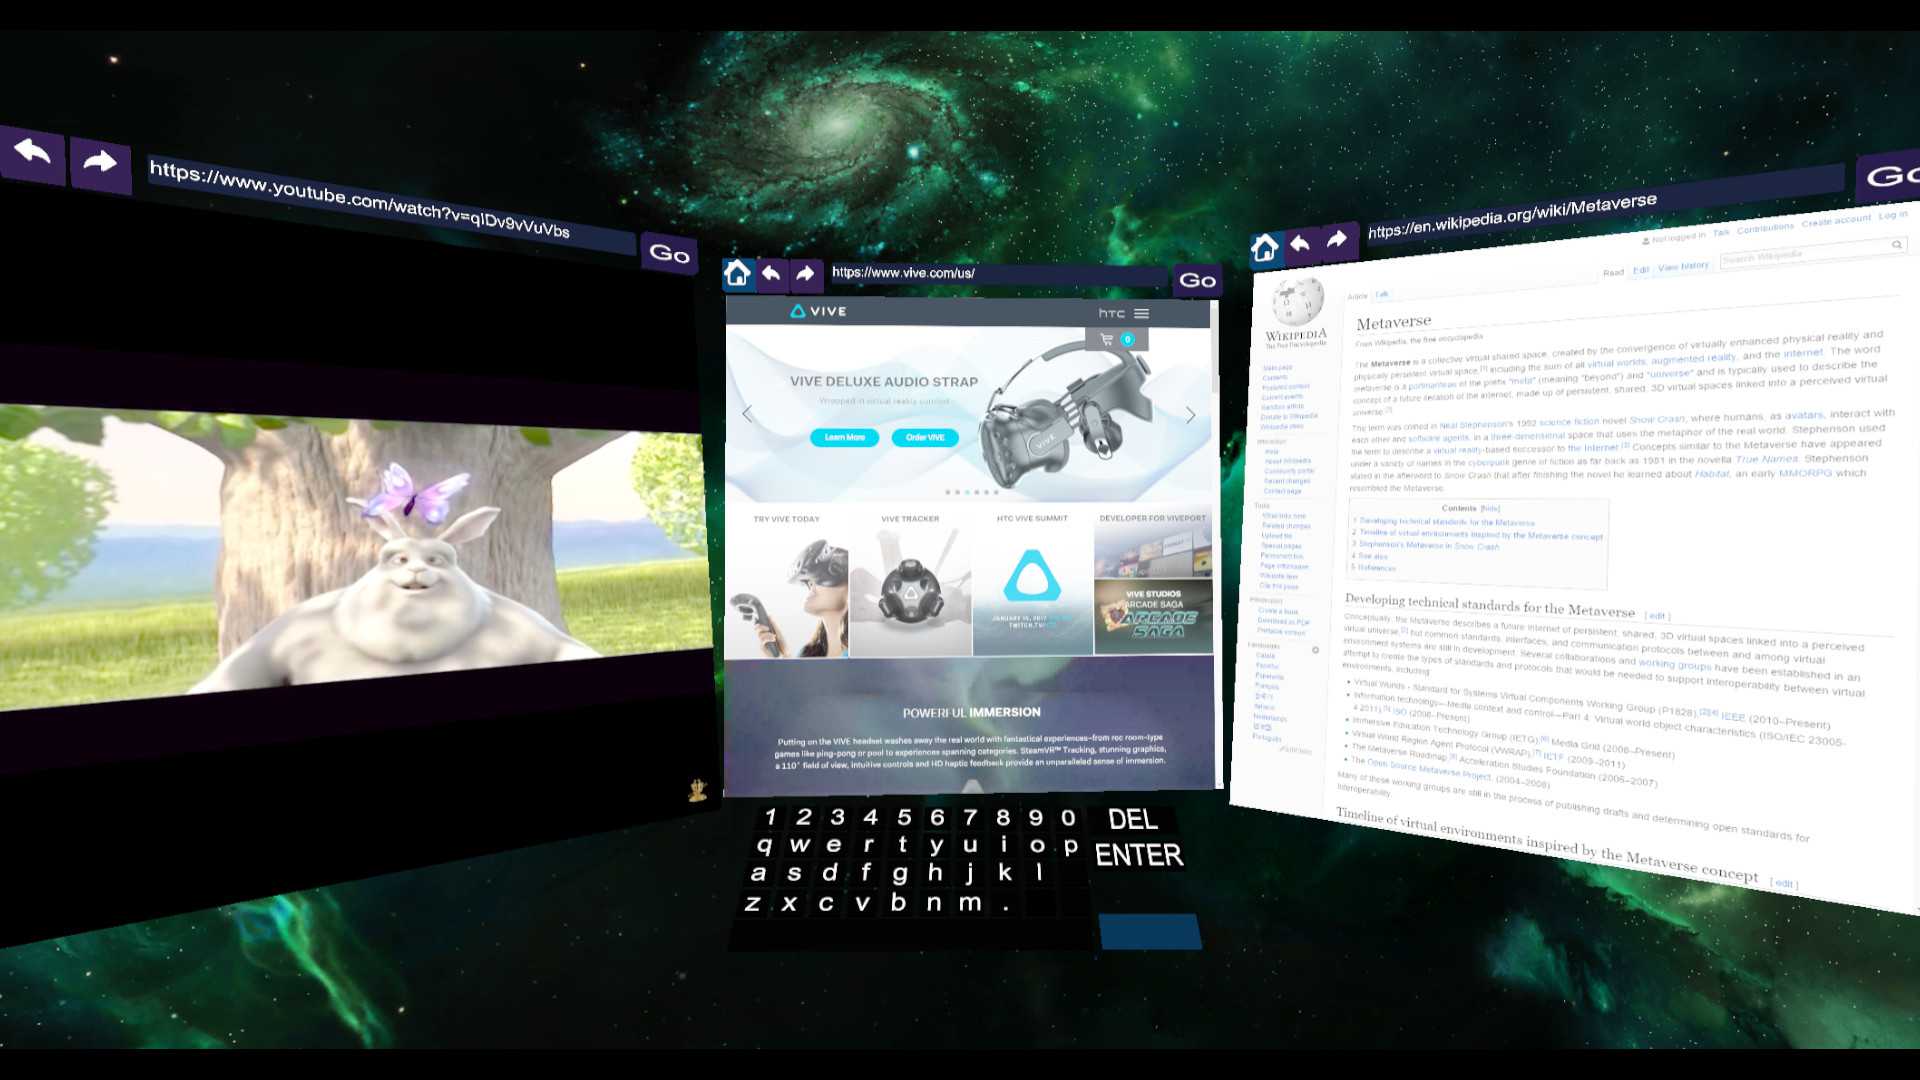Show previous carousel slide on Vive page
Viewport: 1920px width, 1080px height.
pos(747,413)
